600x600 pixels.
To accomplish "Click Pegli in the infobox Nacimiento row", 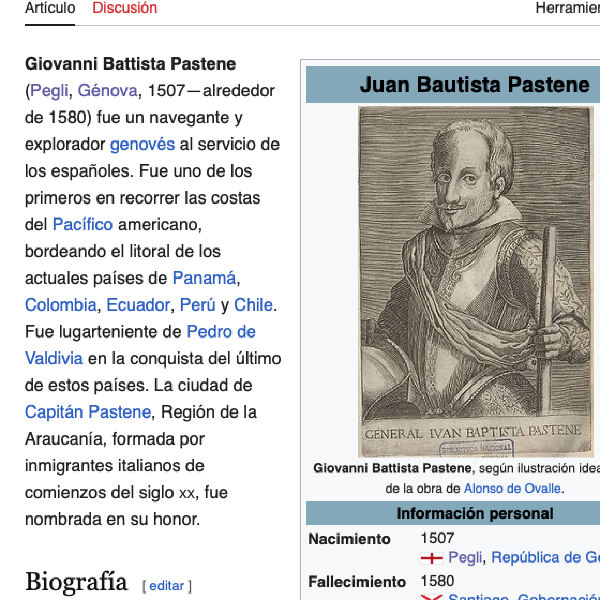I will [x=465, y=558].
